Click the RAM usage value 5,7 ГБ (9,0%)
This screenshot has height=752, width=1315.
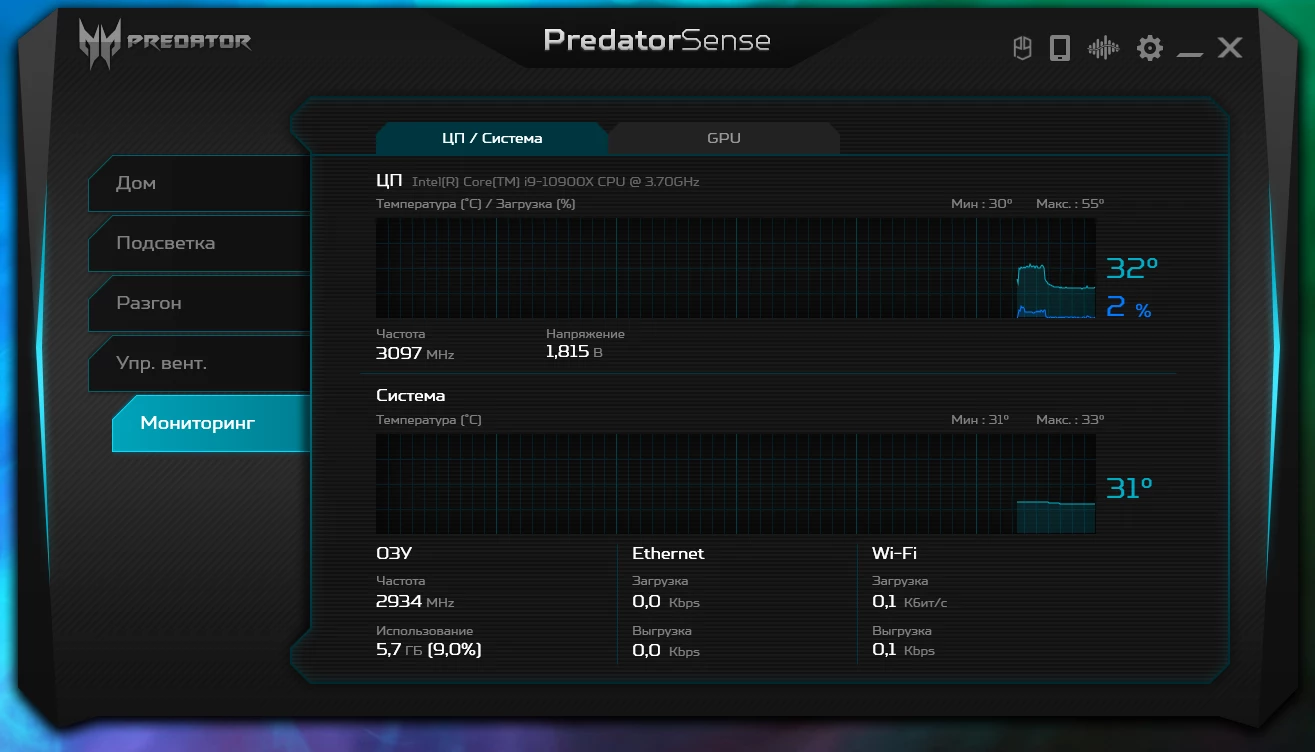pyautogui.click(x=429, y=650)
